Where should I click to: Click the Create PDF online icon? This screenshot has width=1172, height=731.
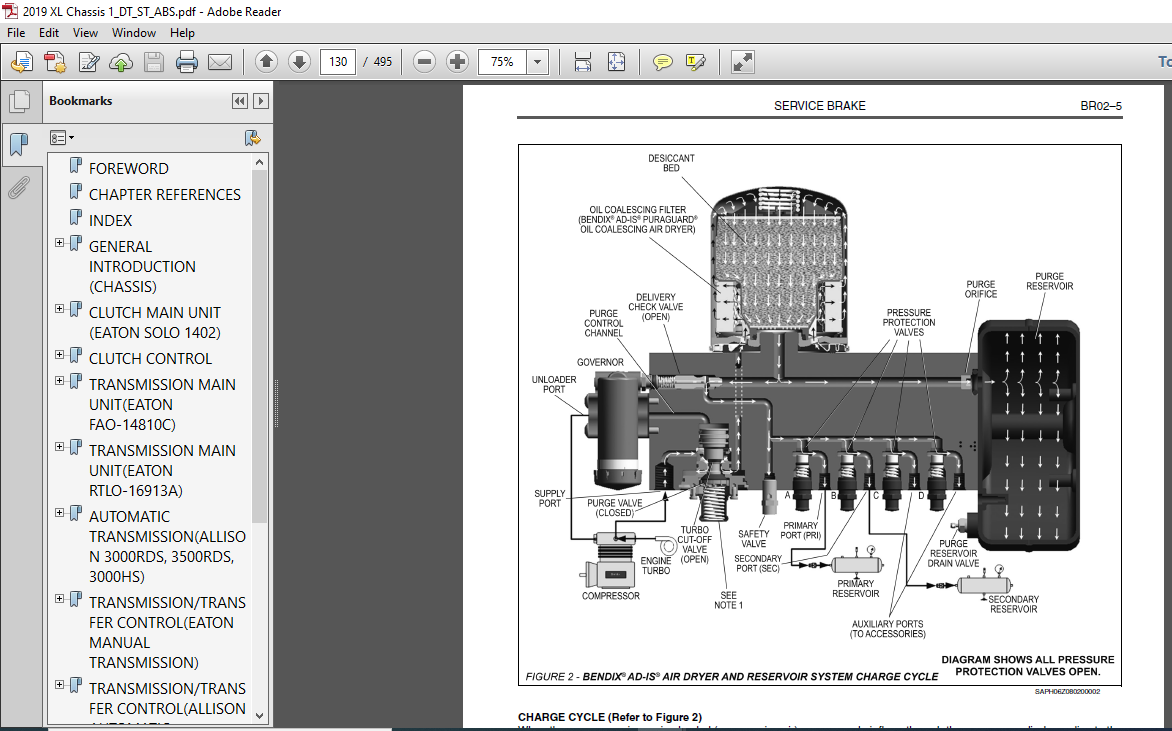tap(22, 62)
